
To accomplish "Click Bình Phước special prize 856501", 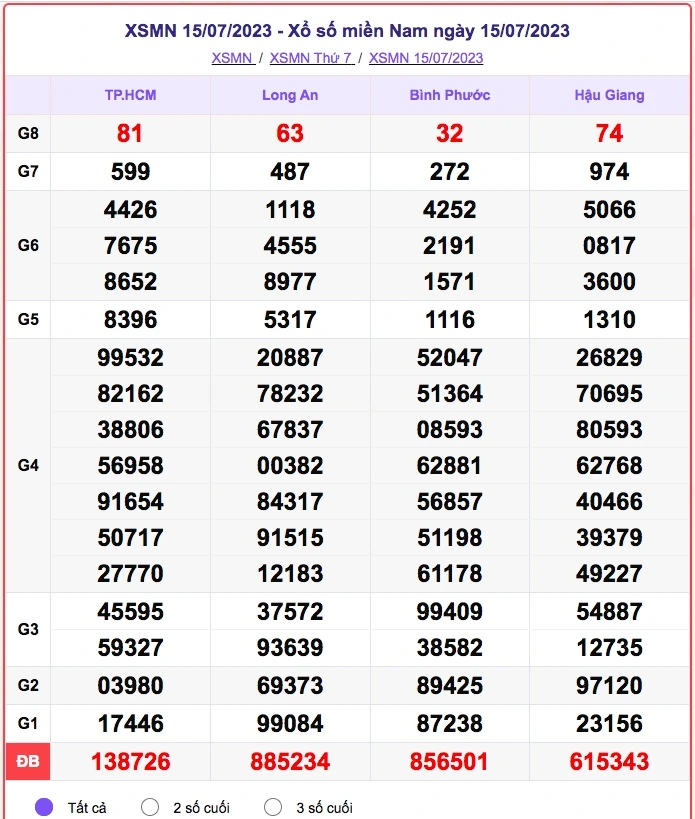I will (449, 762).
